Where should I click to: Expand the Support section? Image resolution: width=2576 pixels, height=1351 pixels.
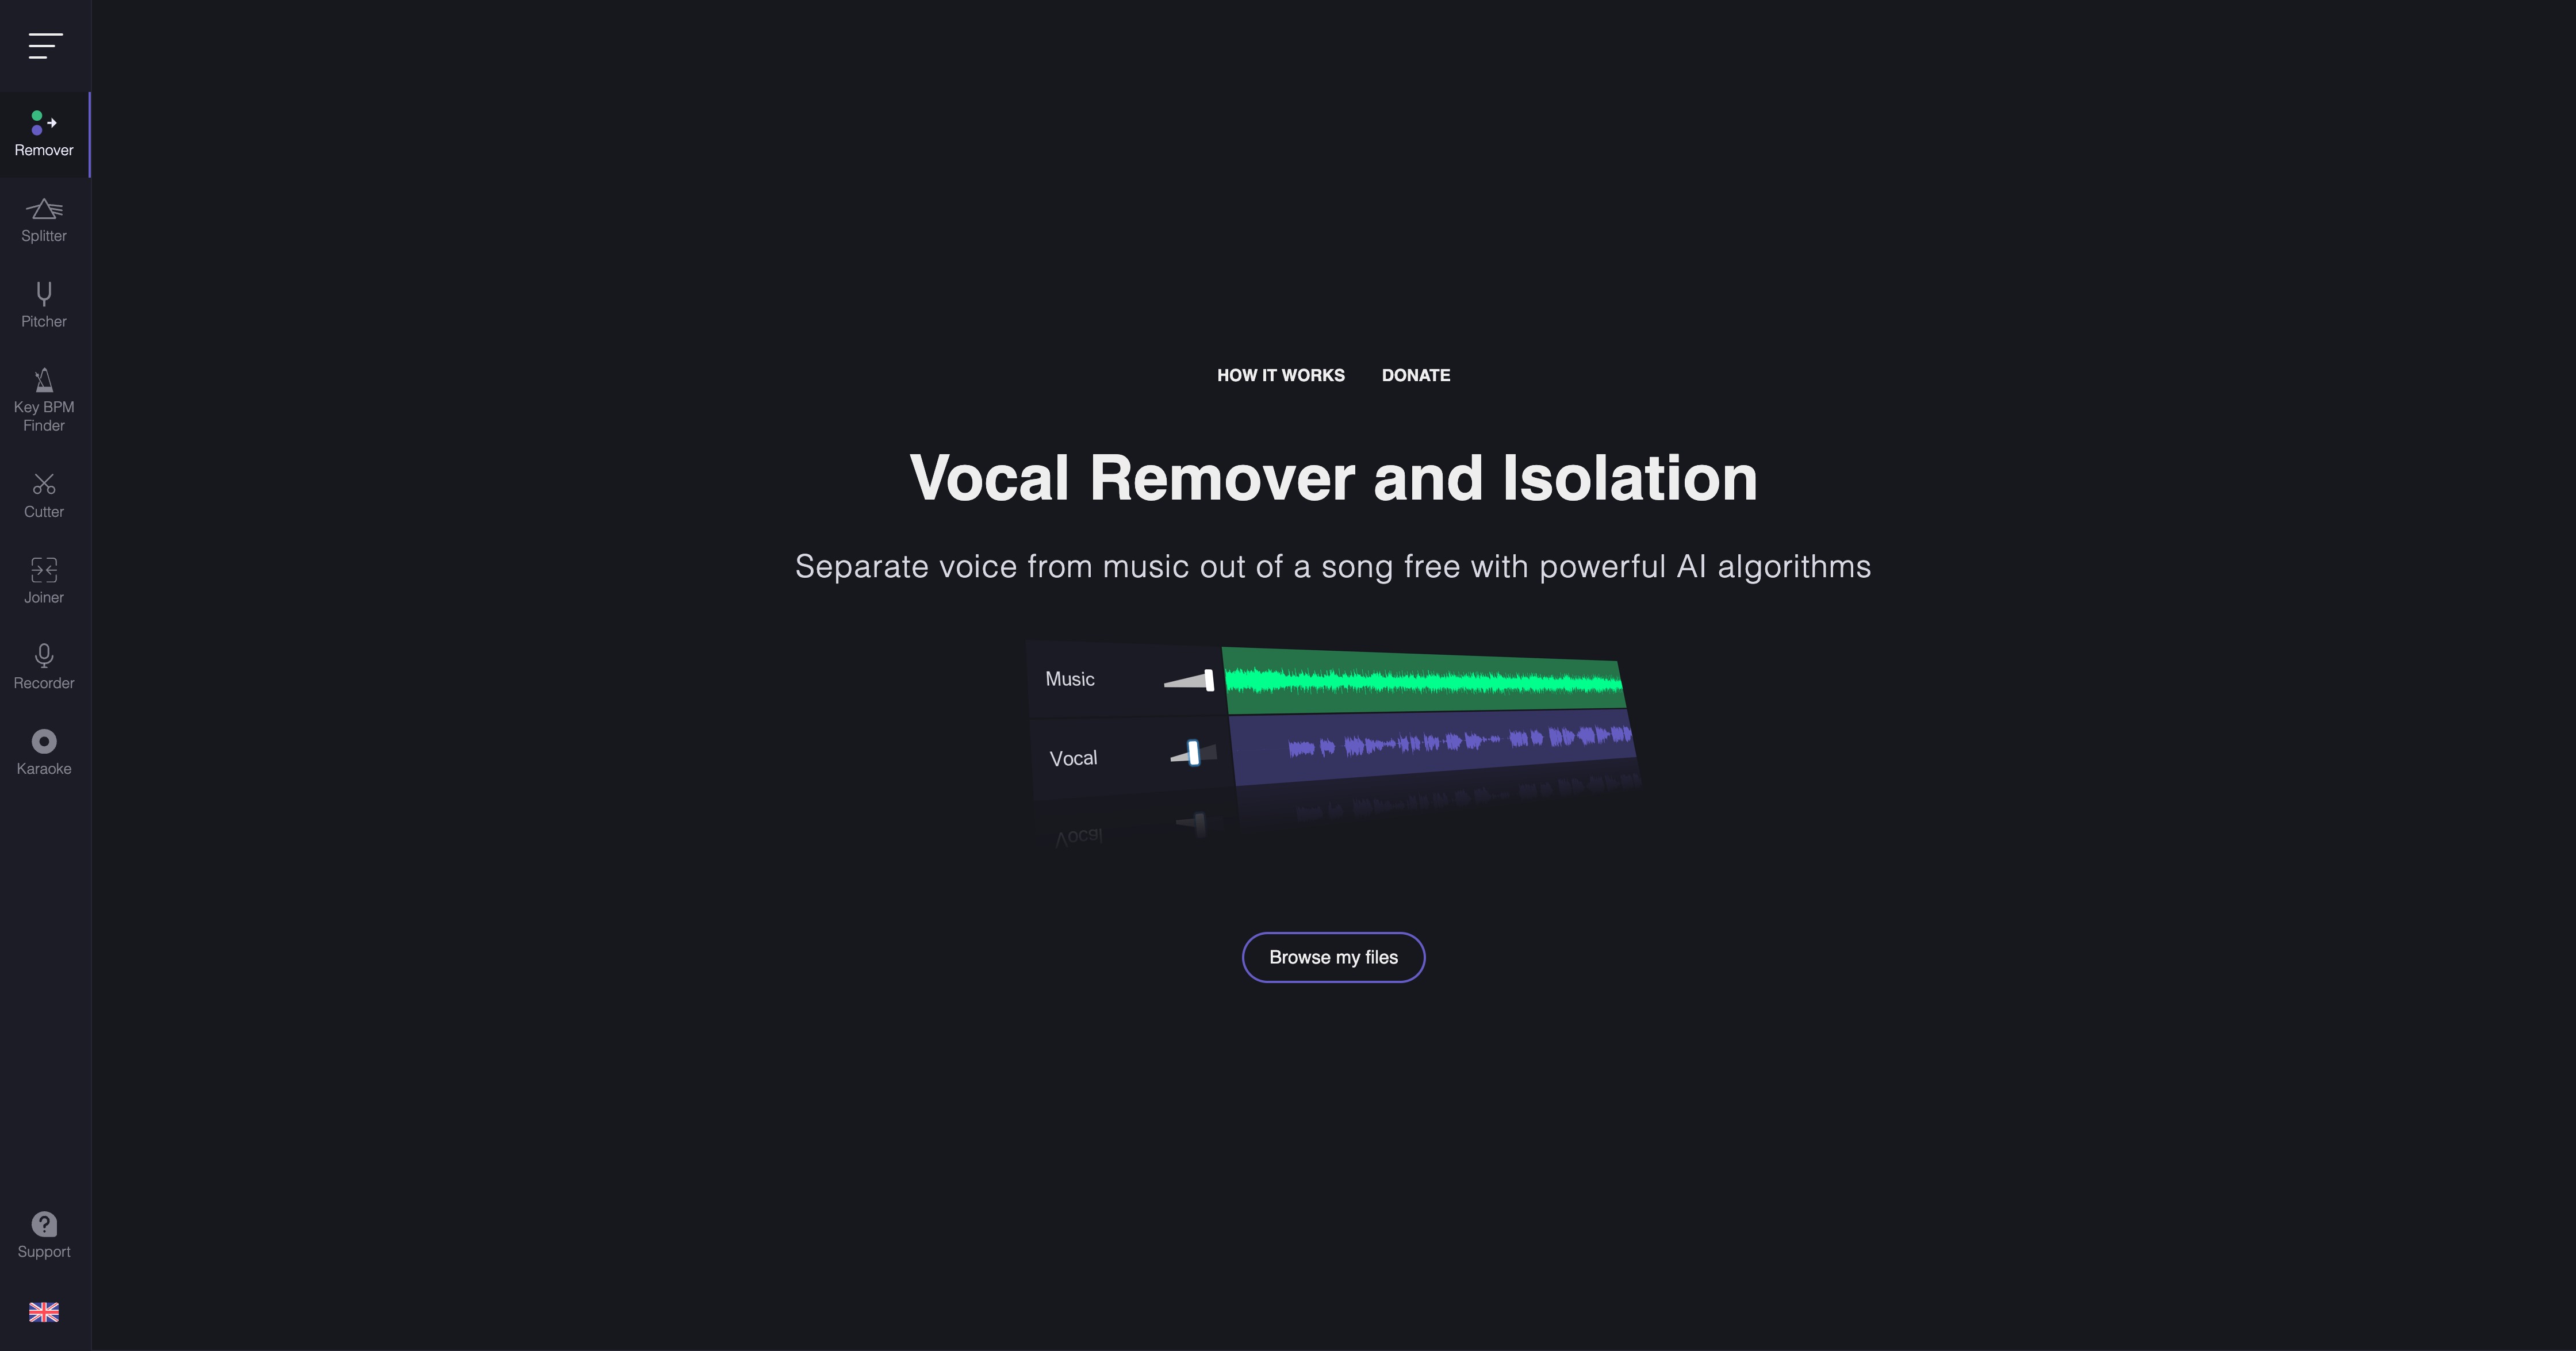click(x=43, y=1234)
